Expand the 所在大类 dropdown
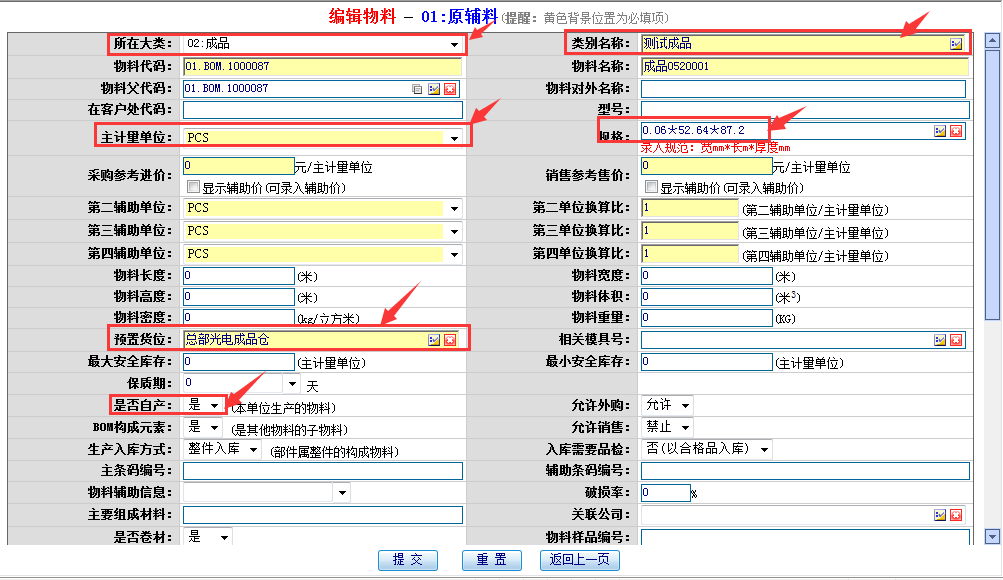The width and height of the screenshot is (1003, 580). [x=454, y=45]
